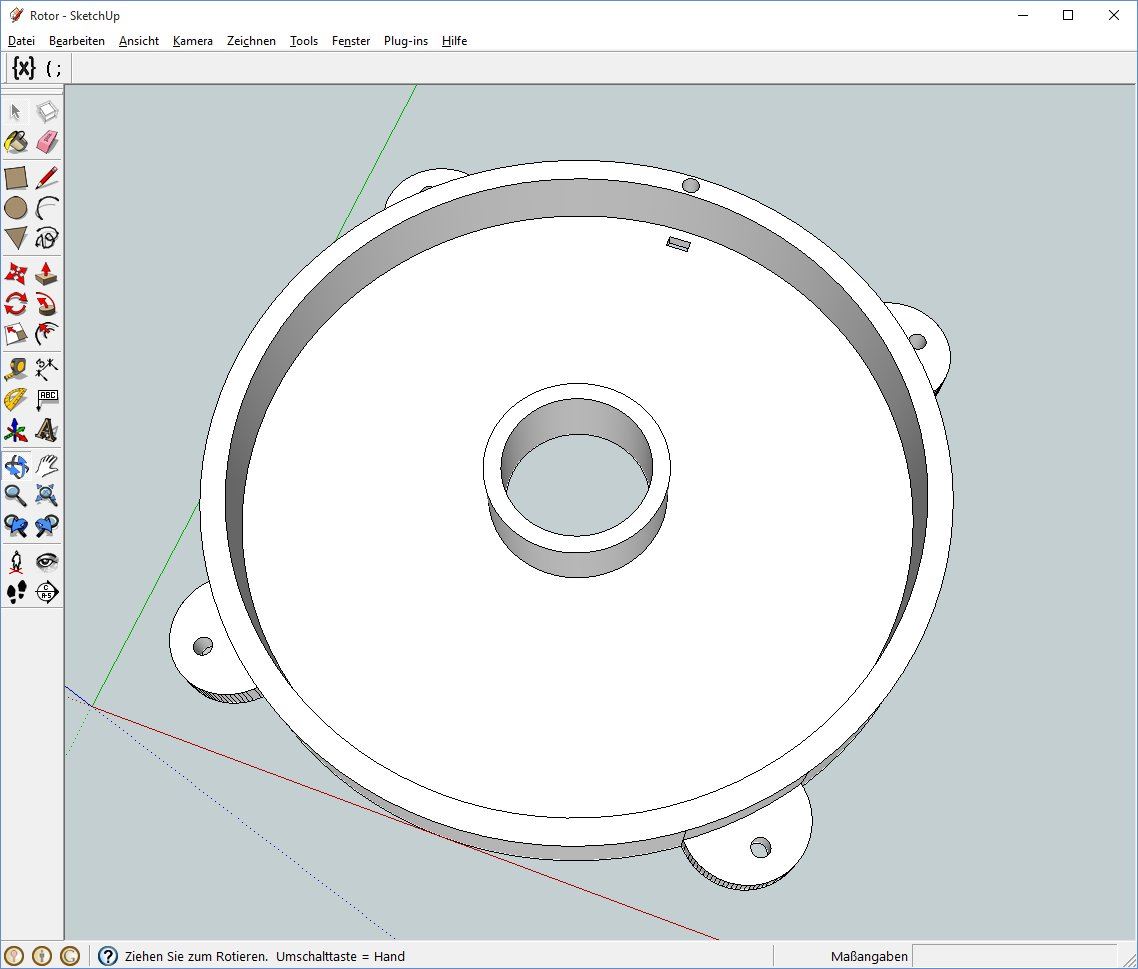The image size is (1138, 969).
Task: Select the Paint Bucket tool
Action: coord(16,142)
